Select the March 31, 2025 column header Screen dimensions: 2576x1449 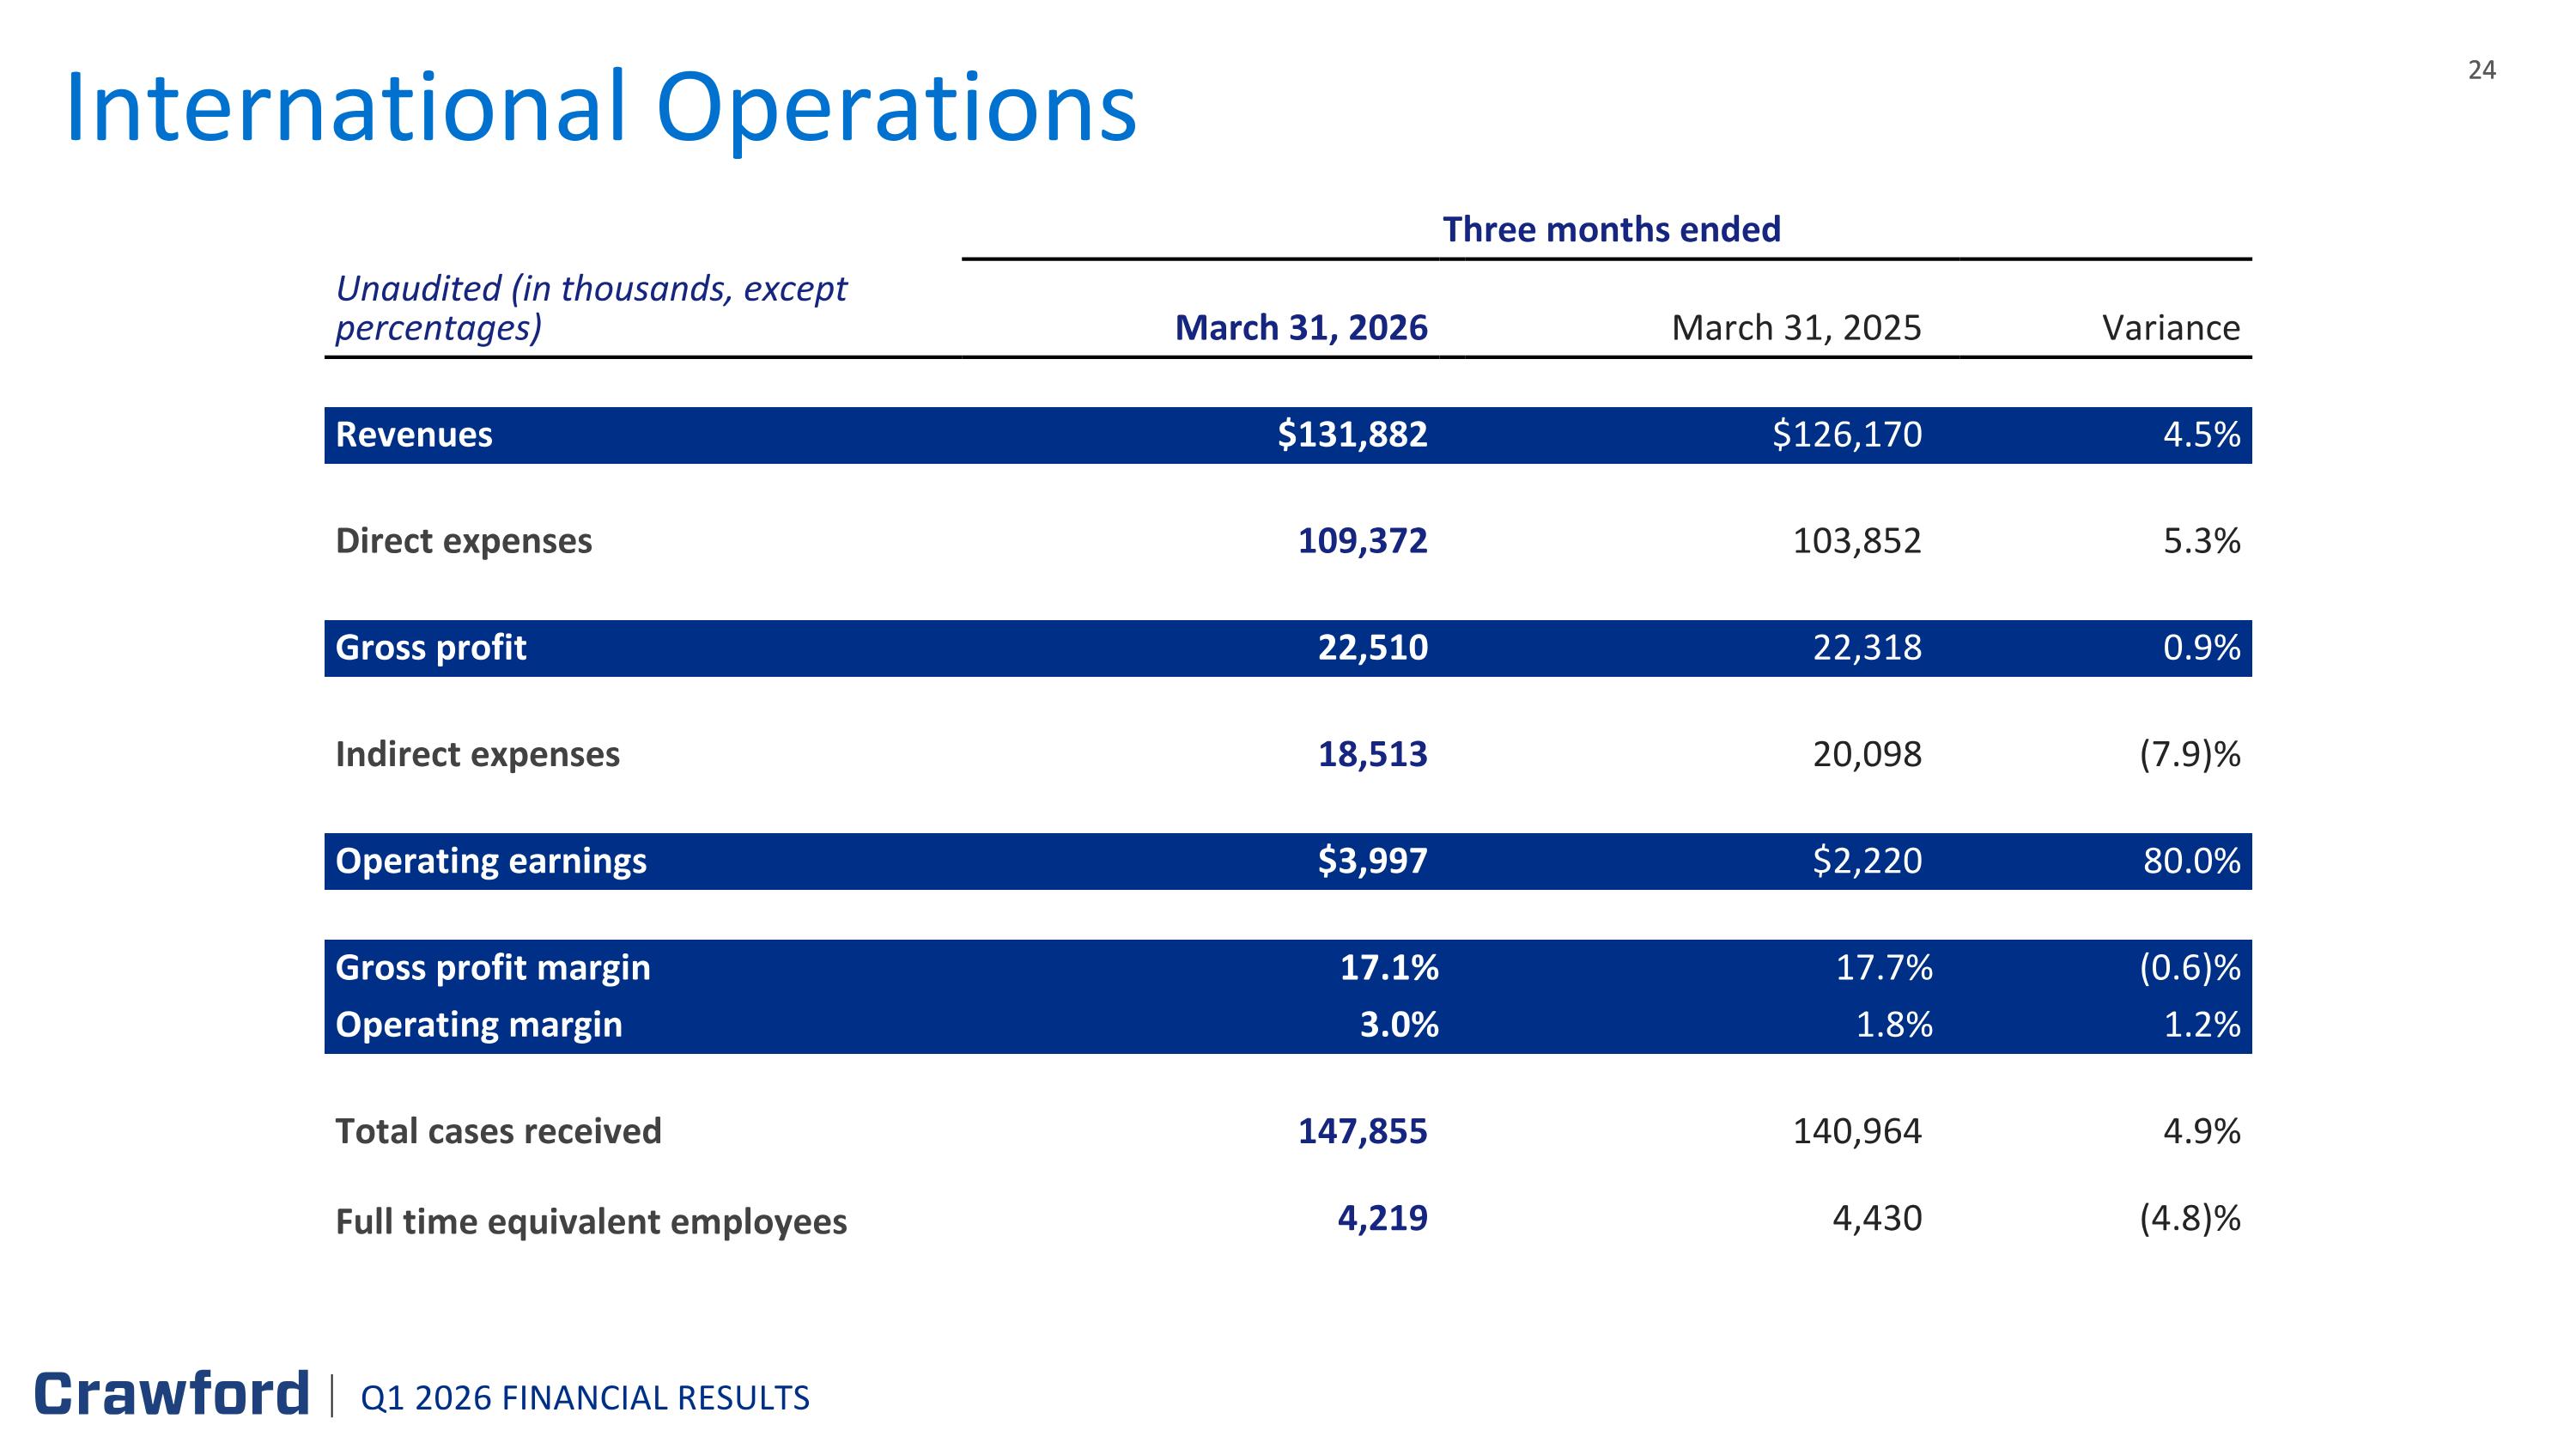(1796, 327)
